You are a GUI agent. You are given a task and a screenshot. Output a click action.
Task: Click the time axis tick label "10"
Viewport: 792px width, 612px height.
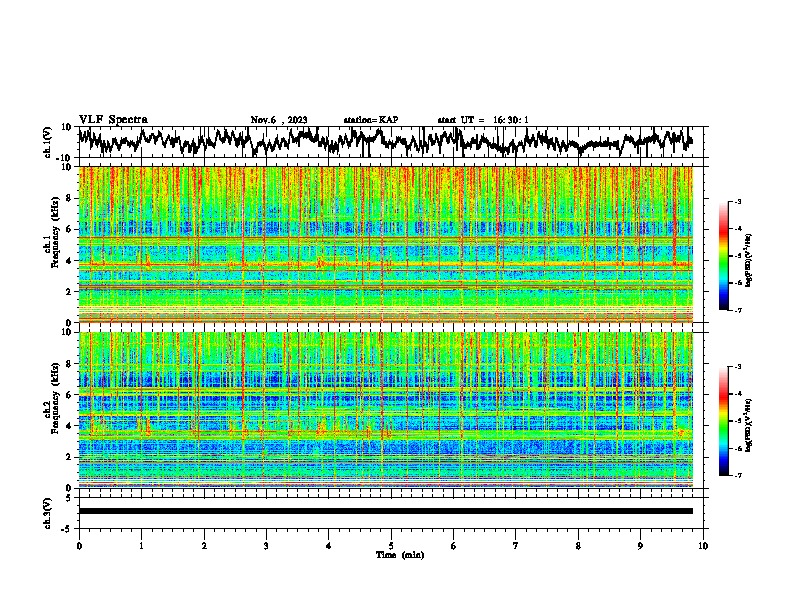coord(703,546)
